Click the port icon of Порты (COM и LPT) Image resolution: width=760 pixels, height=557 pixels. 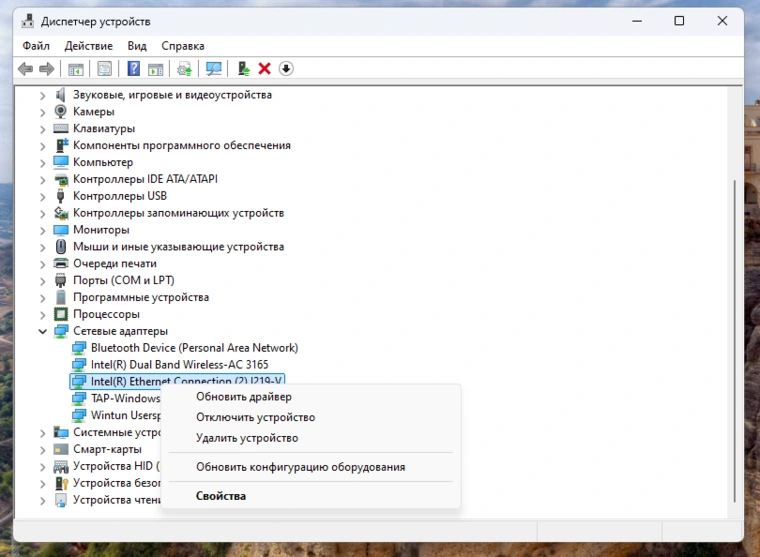61,280
